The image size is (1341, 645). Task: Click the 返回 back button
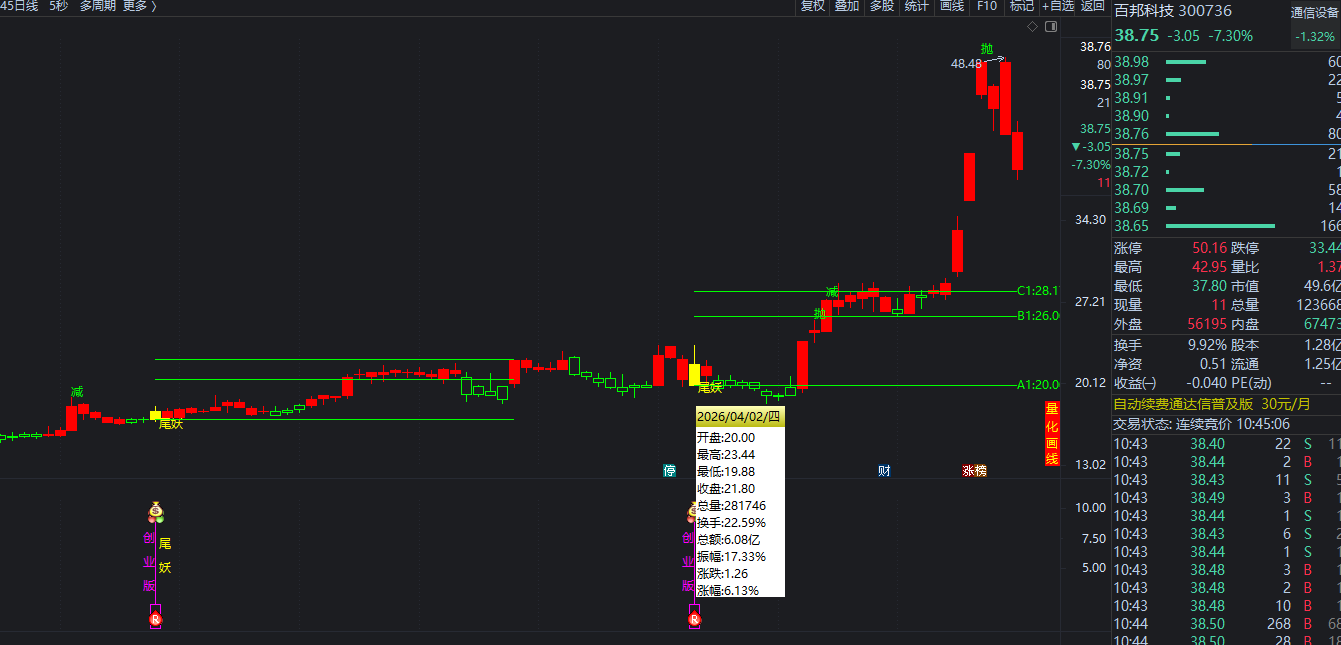point(1092,6)
